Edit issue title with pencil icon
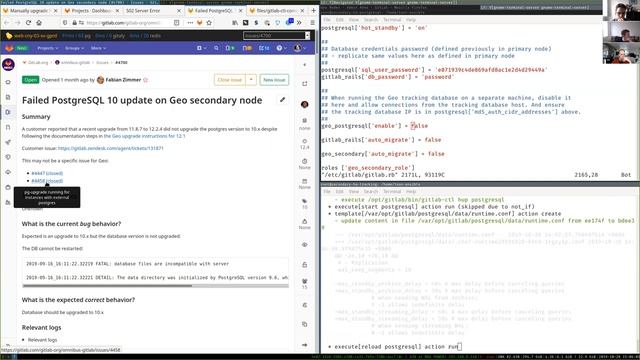The height and width of the screenshot is (360, 640). pyautogui.click(x=282, y=100)
